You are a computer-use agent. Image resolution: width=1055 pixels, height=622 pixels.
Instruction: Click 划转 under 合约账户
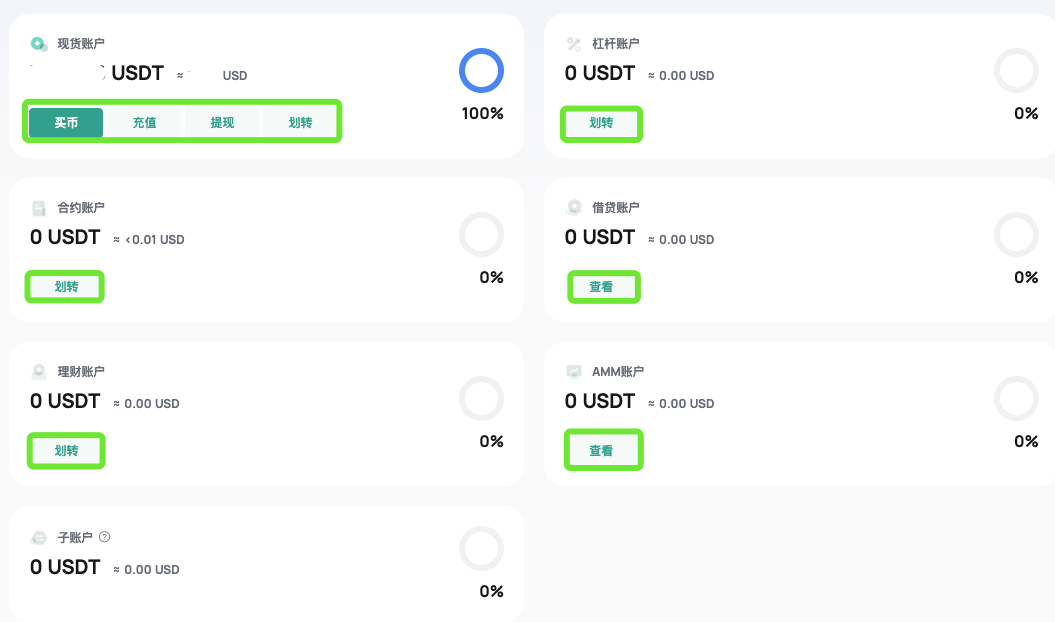coord(66,287)
